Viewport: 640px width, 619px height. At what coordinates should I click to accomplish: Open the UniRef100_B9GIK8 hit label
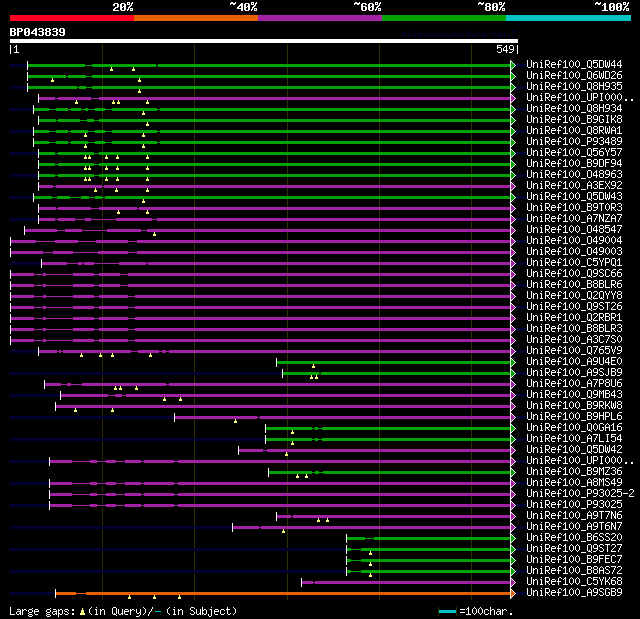(x=574, y=120)
